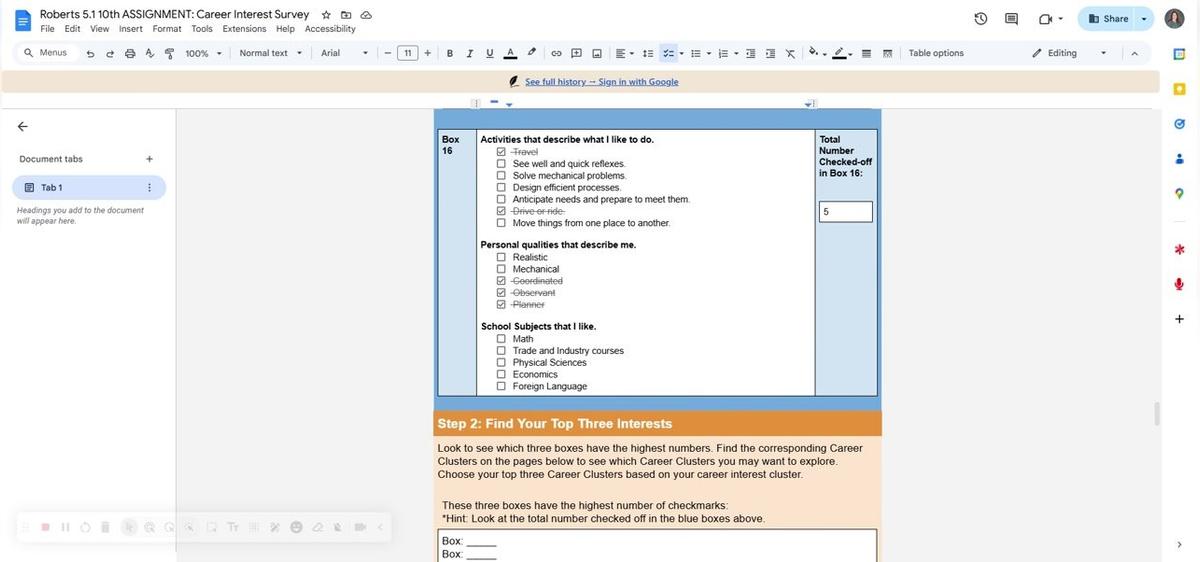This screenshot has height=562, width=1200.
Task: Click the Undo arrow in toolbar
Action: point(90,53)
